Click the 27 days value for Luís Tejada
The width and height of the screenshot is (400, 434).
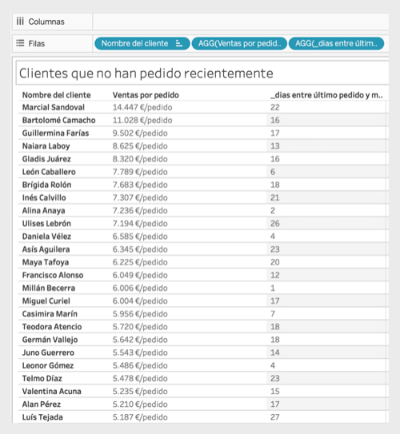pos(275,417)
